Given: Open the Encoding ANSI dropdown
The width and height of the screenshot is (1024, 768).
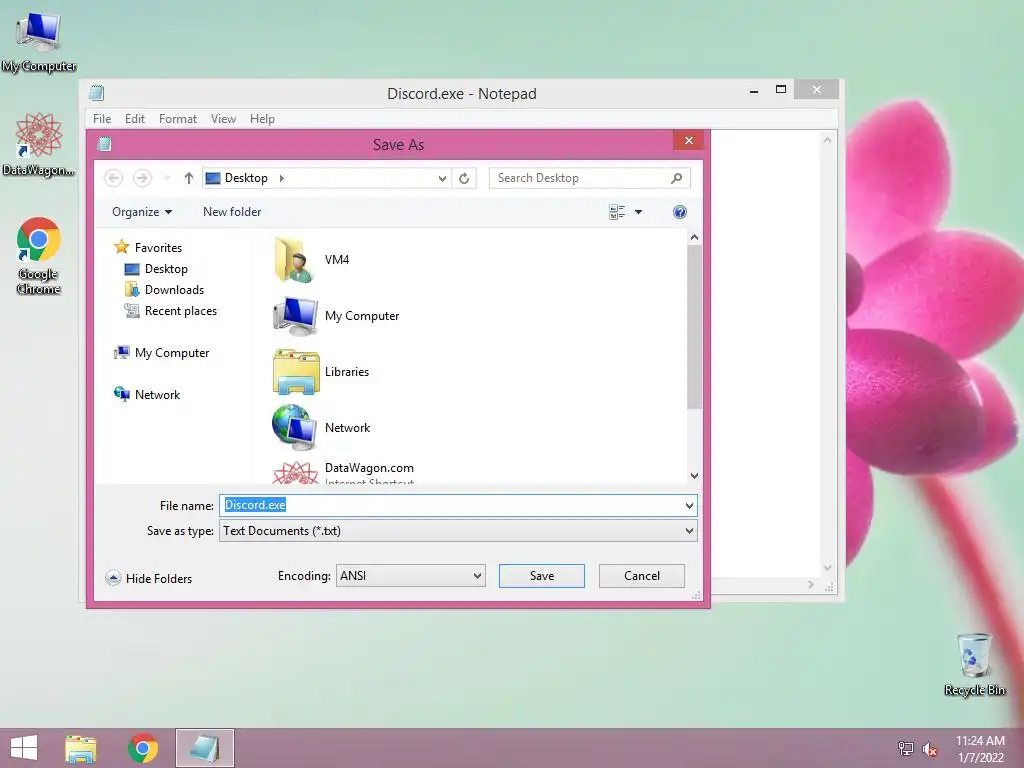Looking at the screenshot, I should 411,576.
